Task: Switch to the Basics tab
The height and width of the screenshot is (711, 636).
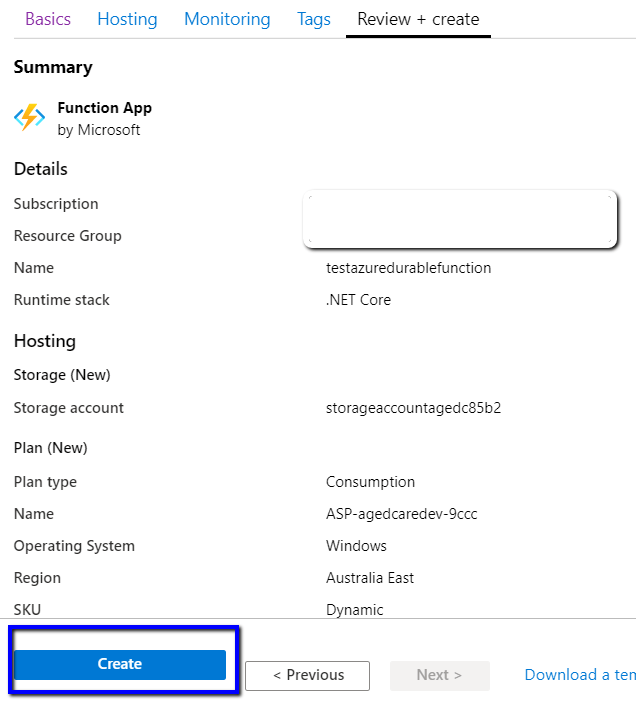Action: (48, 19)
